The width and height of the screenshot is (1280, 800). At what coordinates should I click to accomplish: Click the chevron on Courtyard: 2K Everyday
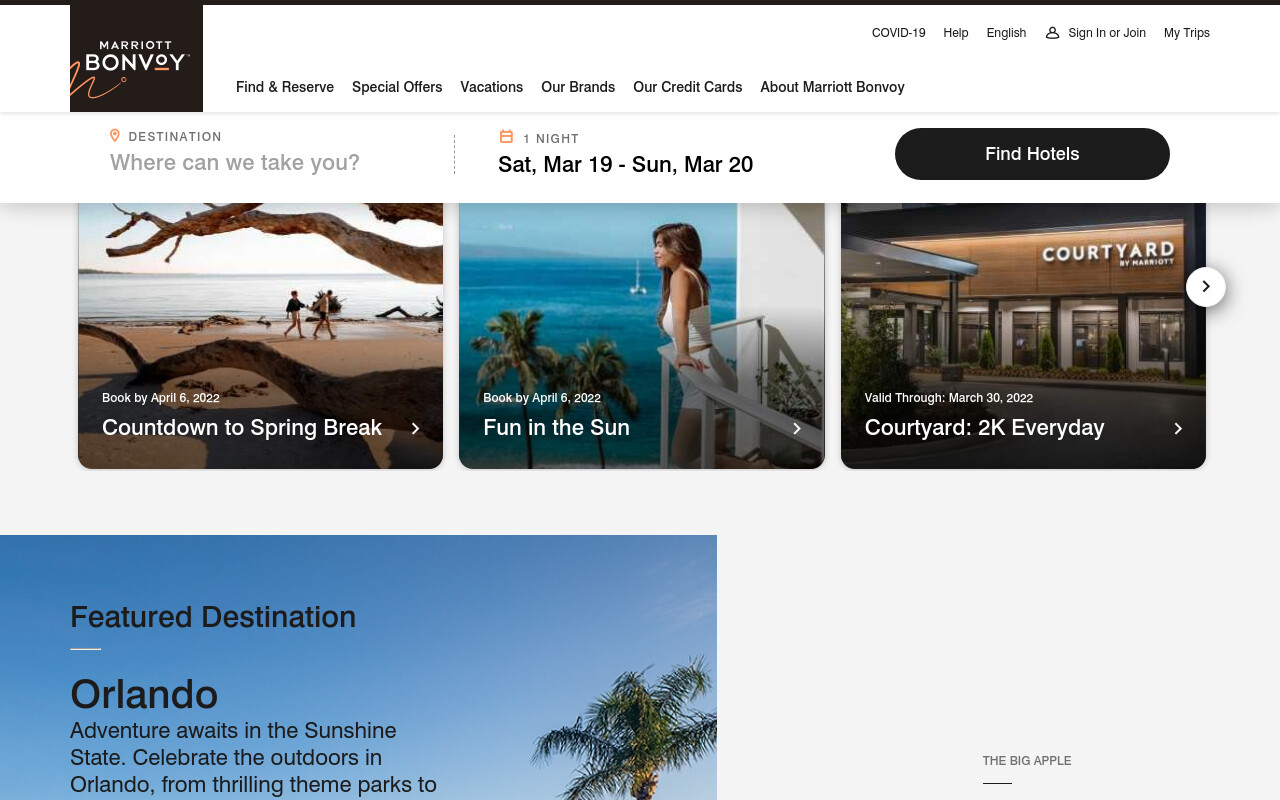1178,428
